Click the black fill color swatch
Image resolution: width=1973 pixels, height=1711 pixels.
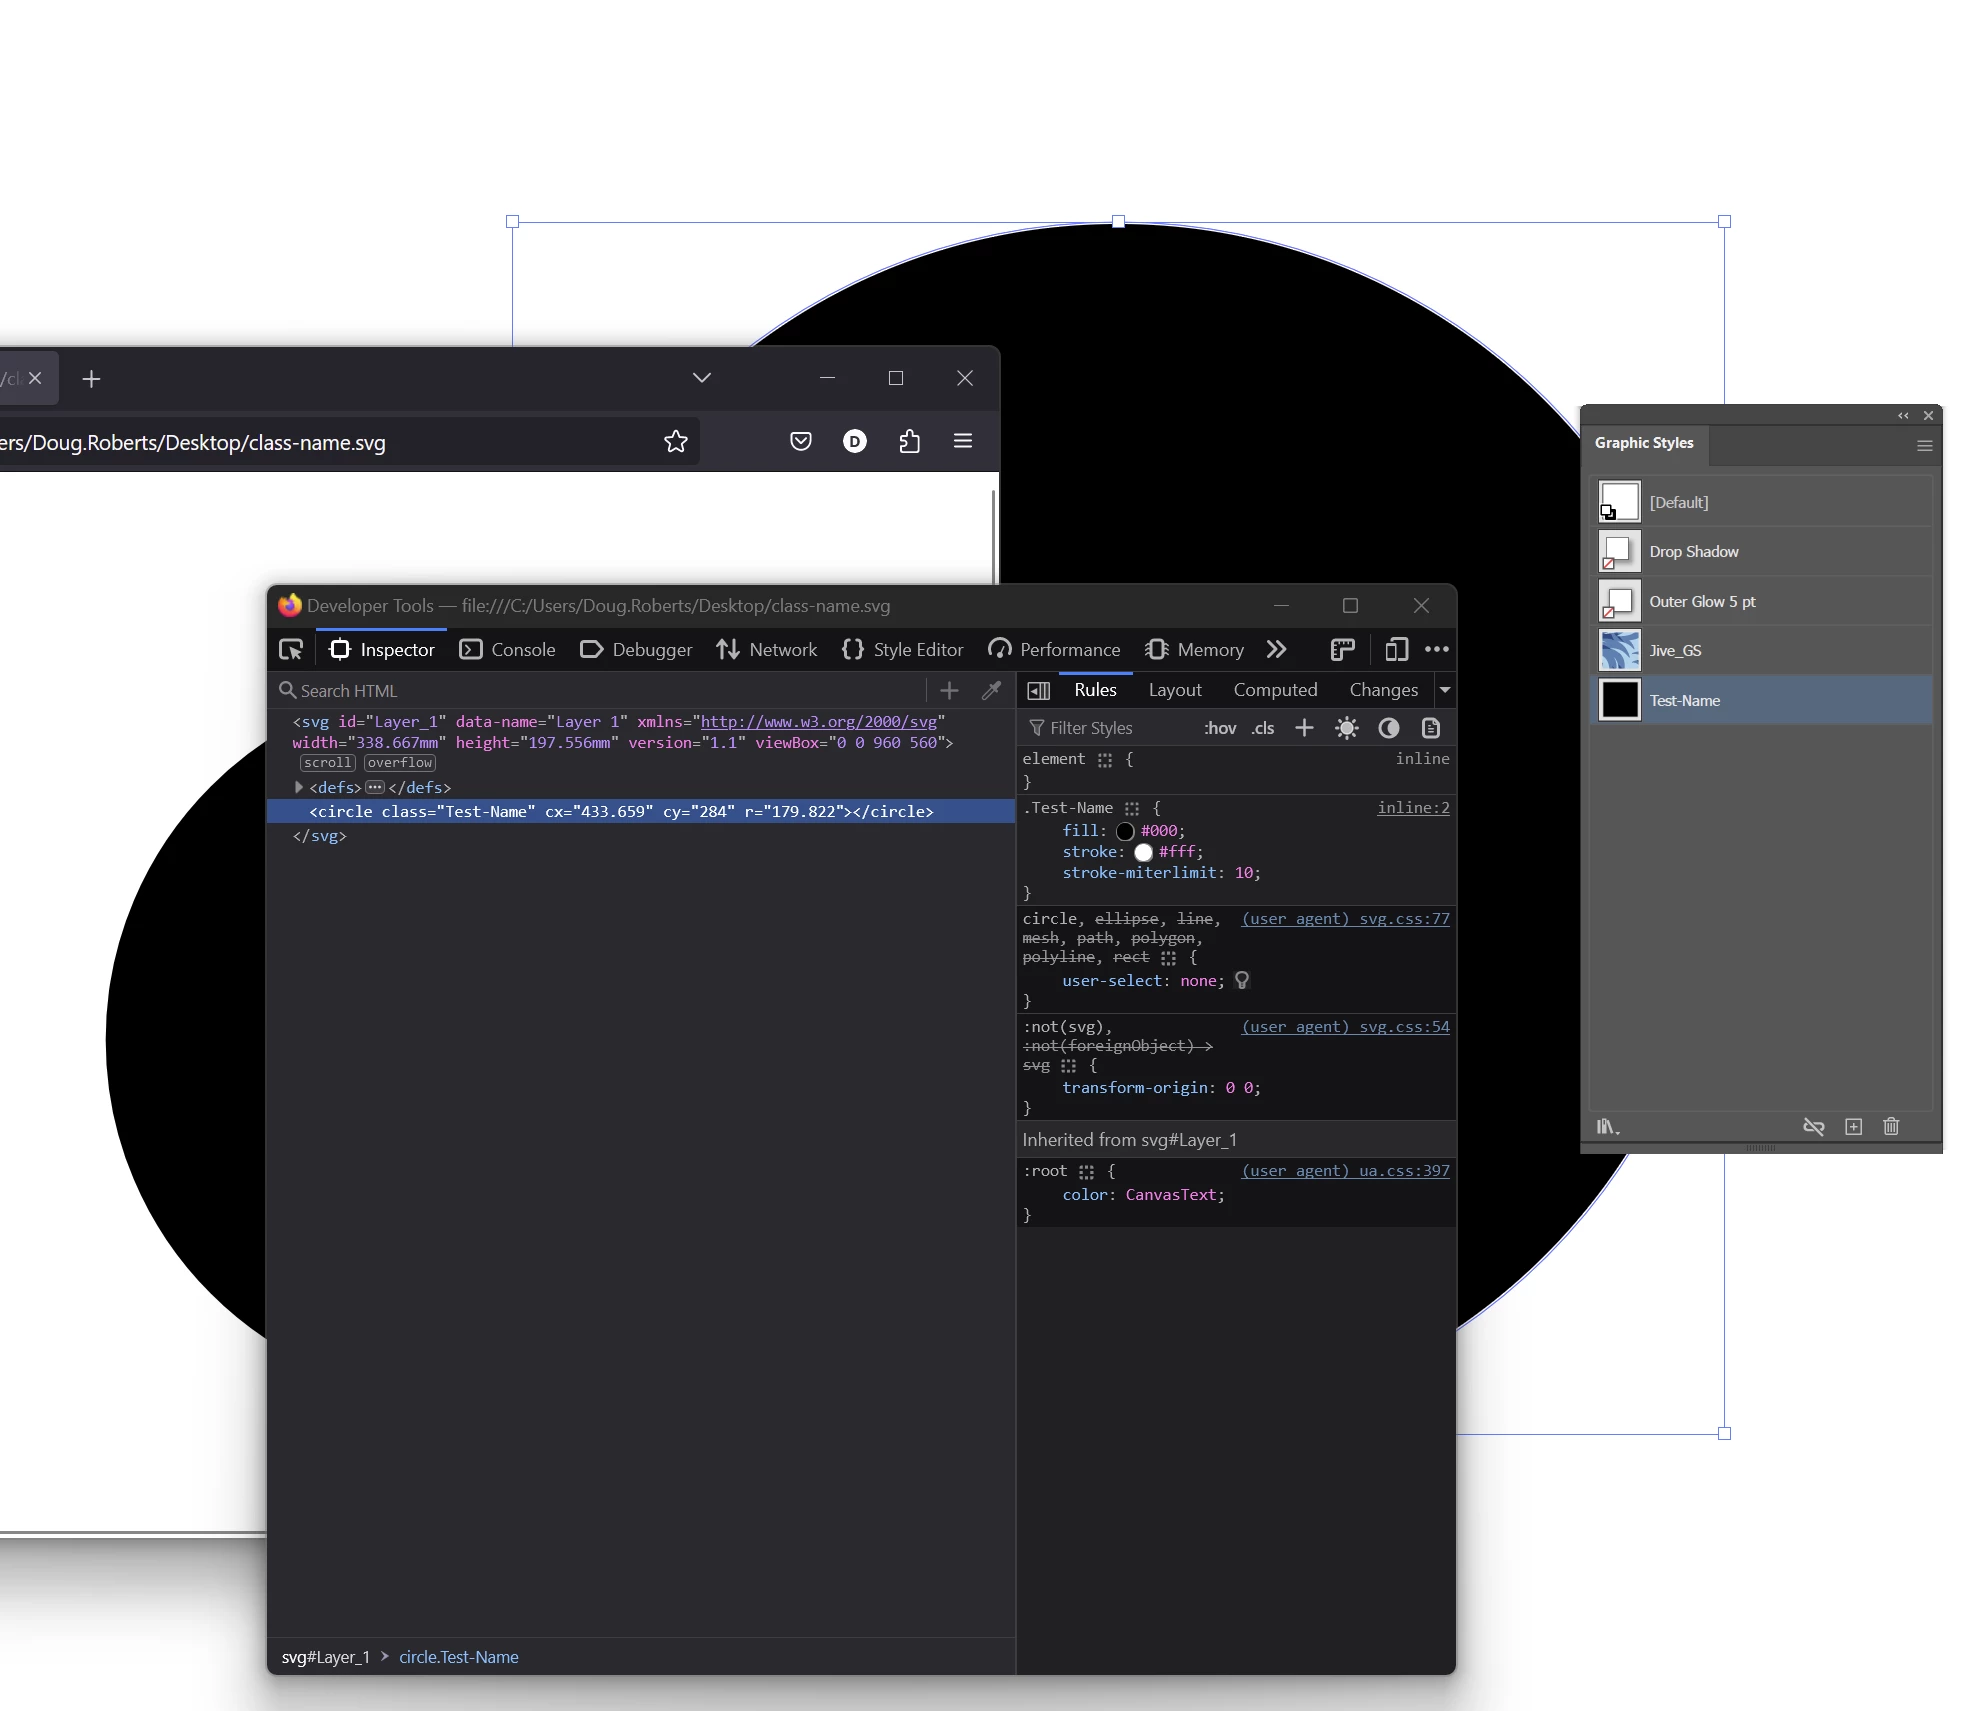pos(1125,831)
